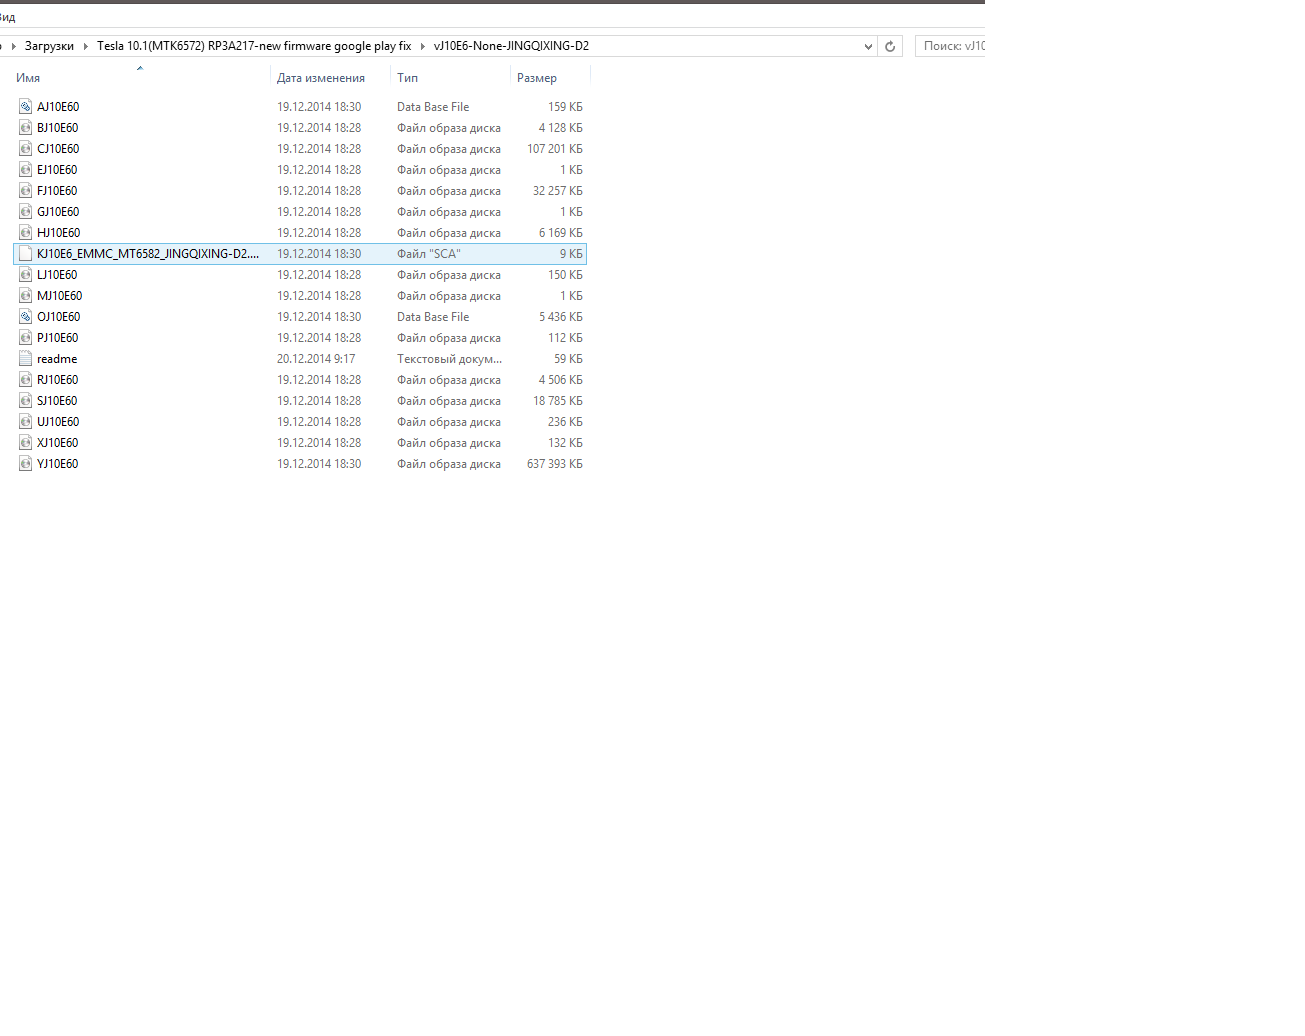1305x1036 pixels.
Task: Open the address bar history dropdown
Action: click(x=867, y=46)
